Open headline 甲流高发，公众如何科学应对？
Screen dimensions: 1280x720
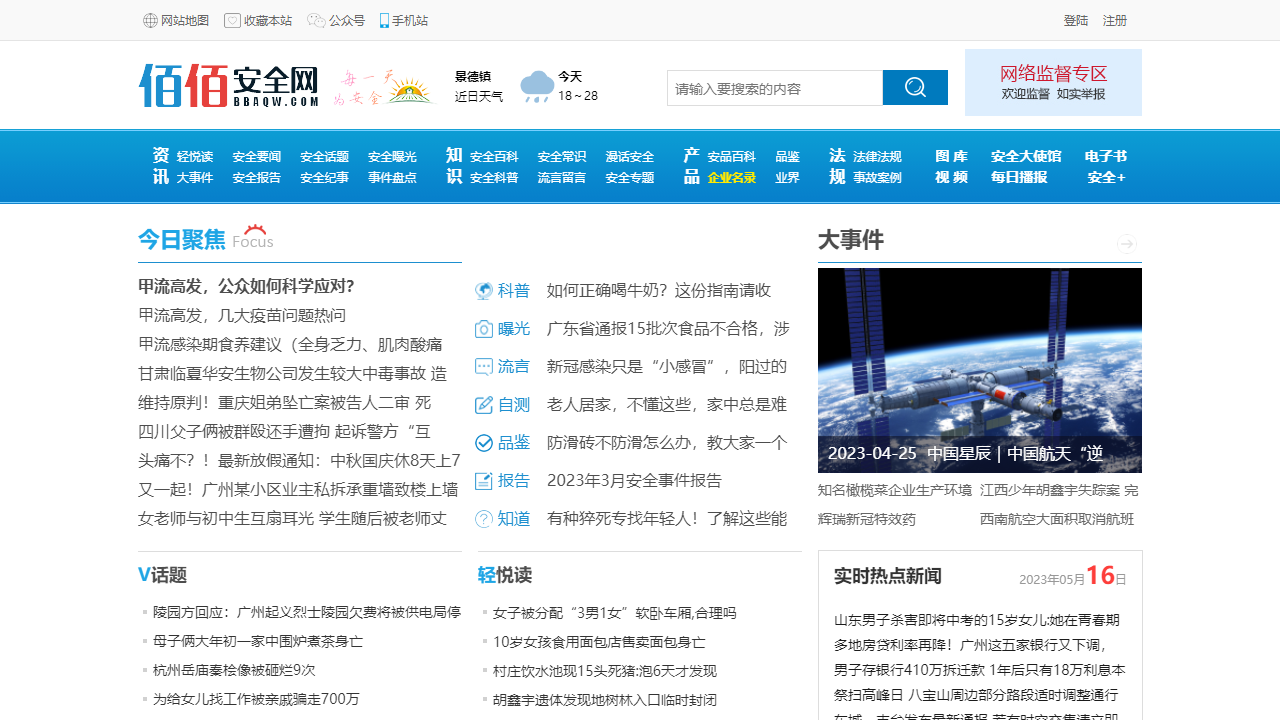click(x=246, y=286)
